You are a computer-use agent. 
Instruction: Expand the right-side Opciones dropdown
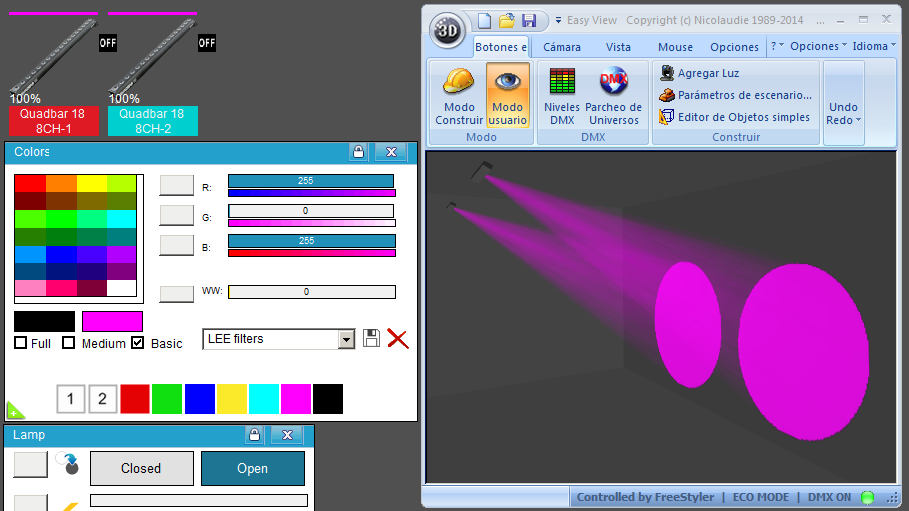[818, 46]
